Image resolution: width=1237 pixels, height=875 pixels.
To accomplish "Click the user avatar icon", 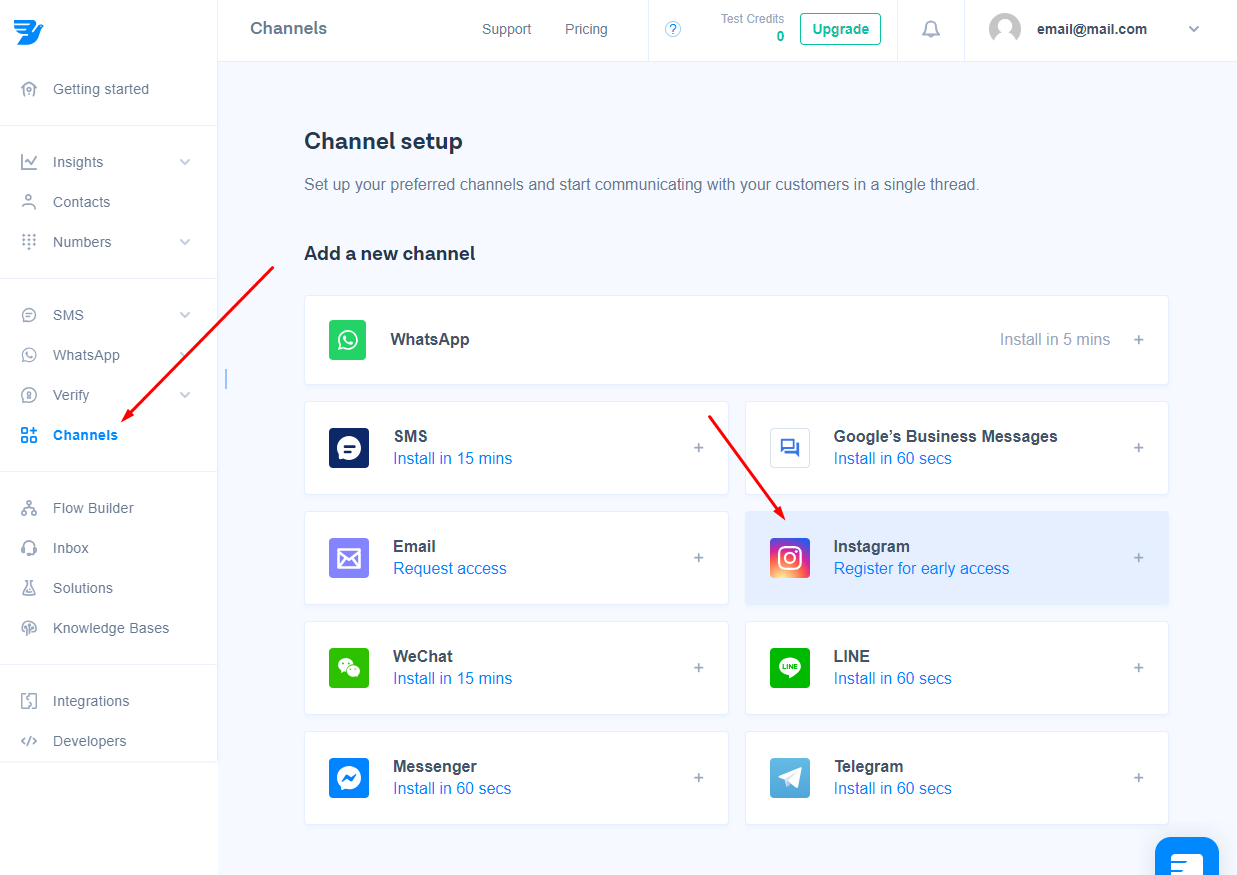I will [x=1005, y=29].
